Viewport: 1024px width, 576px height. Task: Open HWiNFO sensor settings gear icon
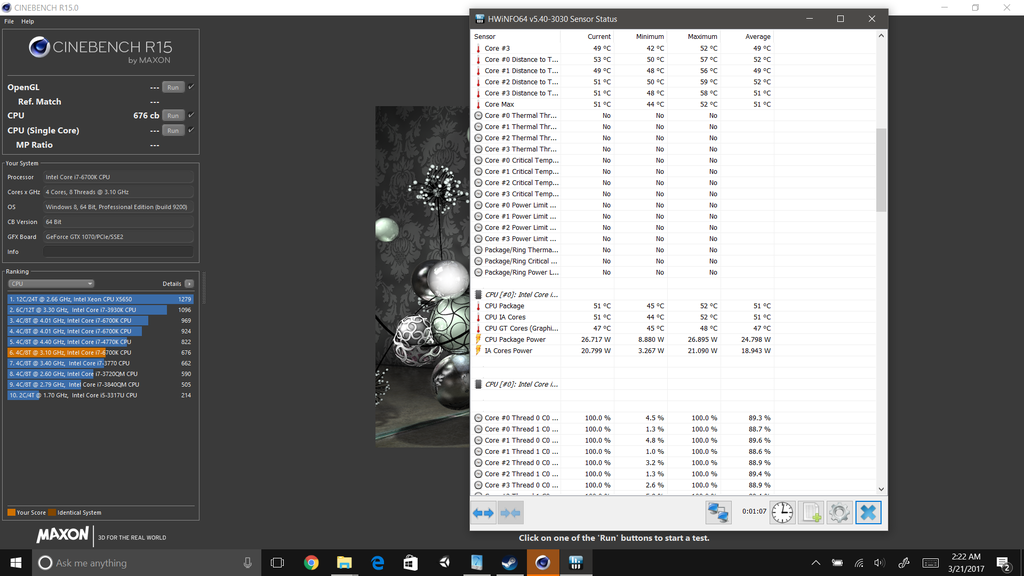click(x=839, y=513)
